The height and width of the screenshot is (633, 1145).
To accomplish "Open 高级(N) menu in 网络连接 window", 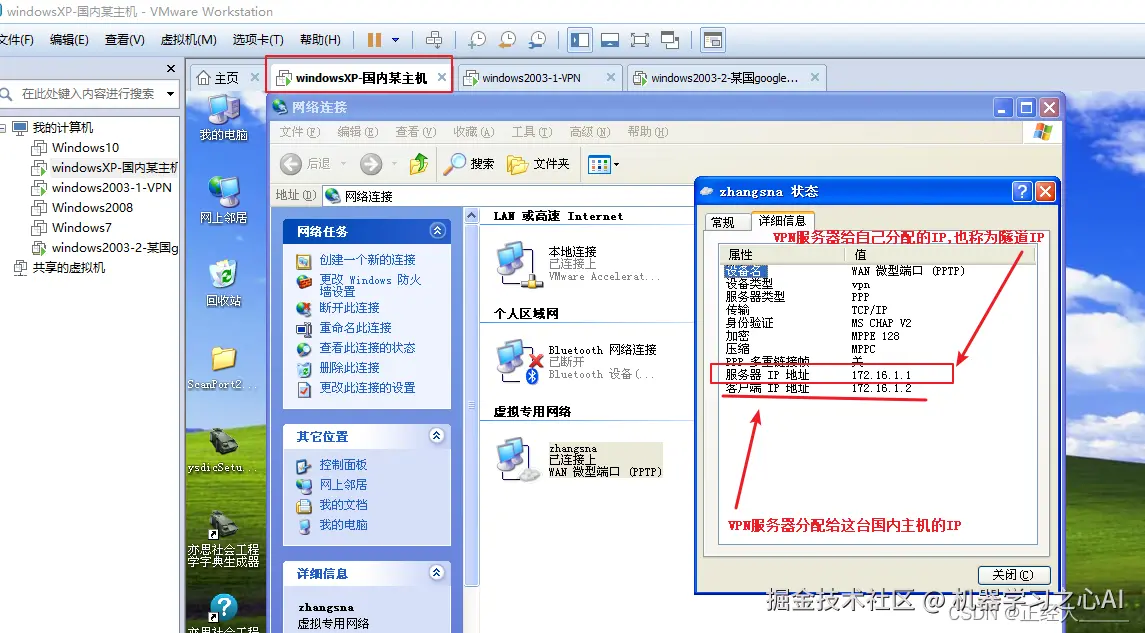I will pyautogui.click(x=589, y=131).
